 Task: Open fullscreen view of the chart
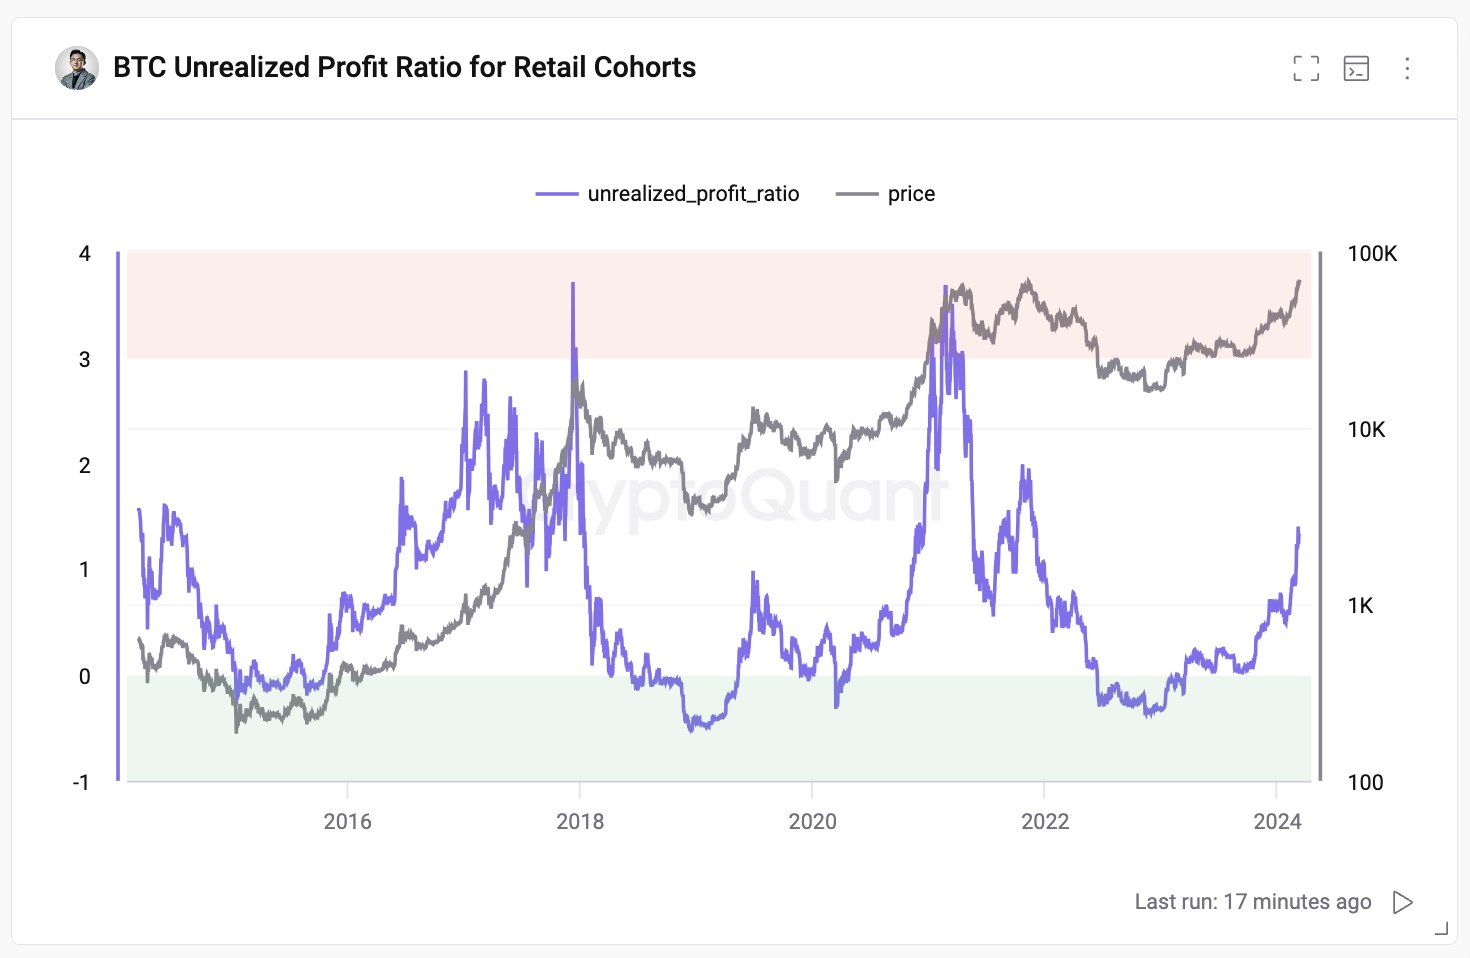(x=1306, y=68)
